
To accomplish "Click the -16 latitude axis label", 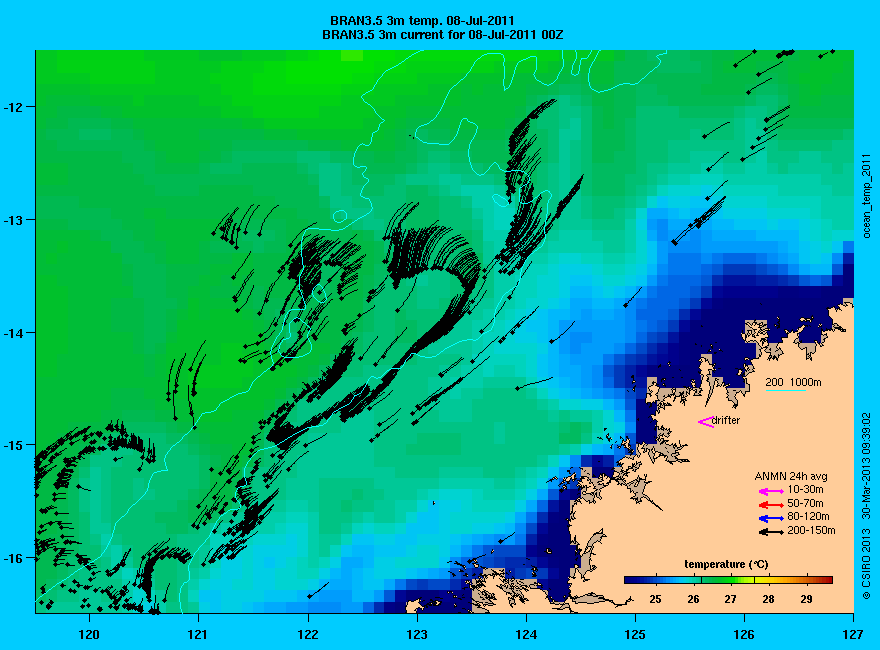I will pyautogui.click(x=12, y=558).
